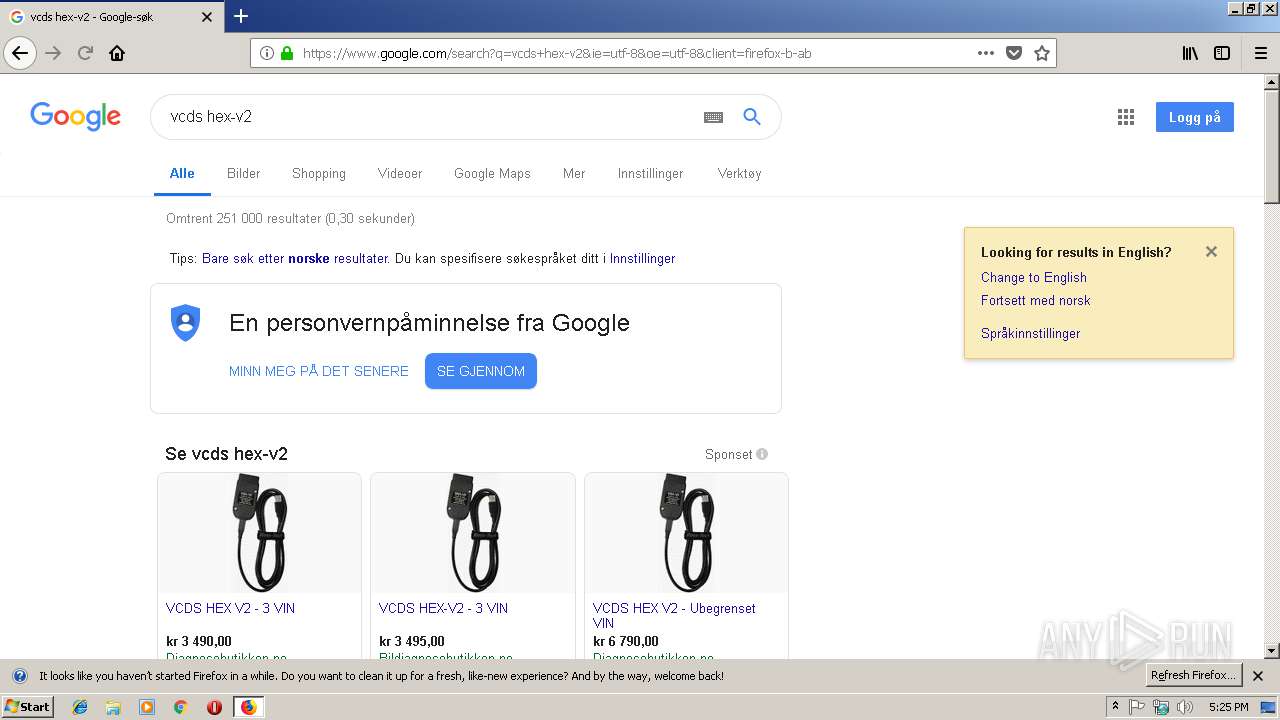Click the page vertical scrollbar thumb

click(x=1272, y=145)
